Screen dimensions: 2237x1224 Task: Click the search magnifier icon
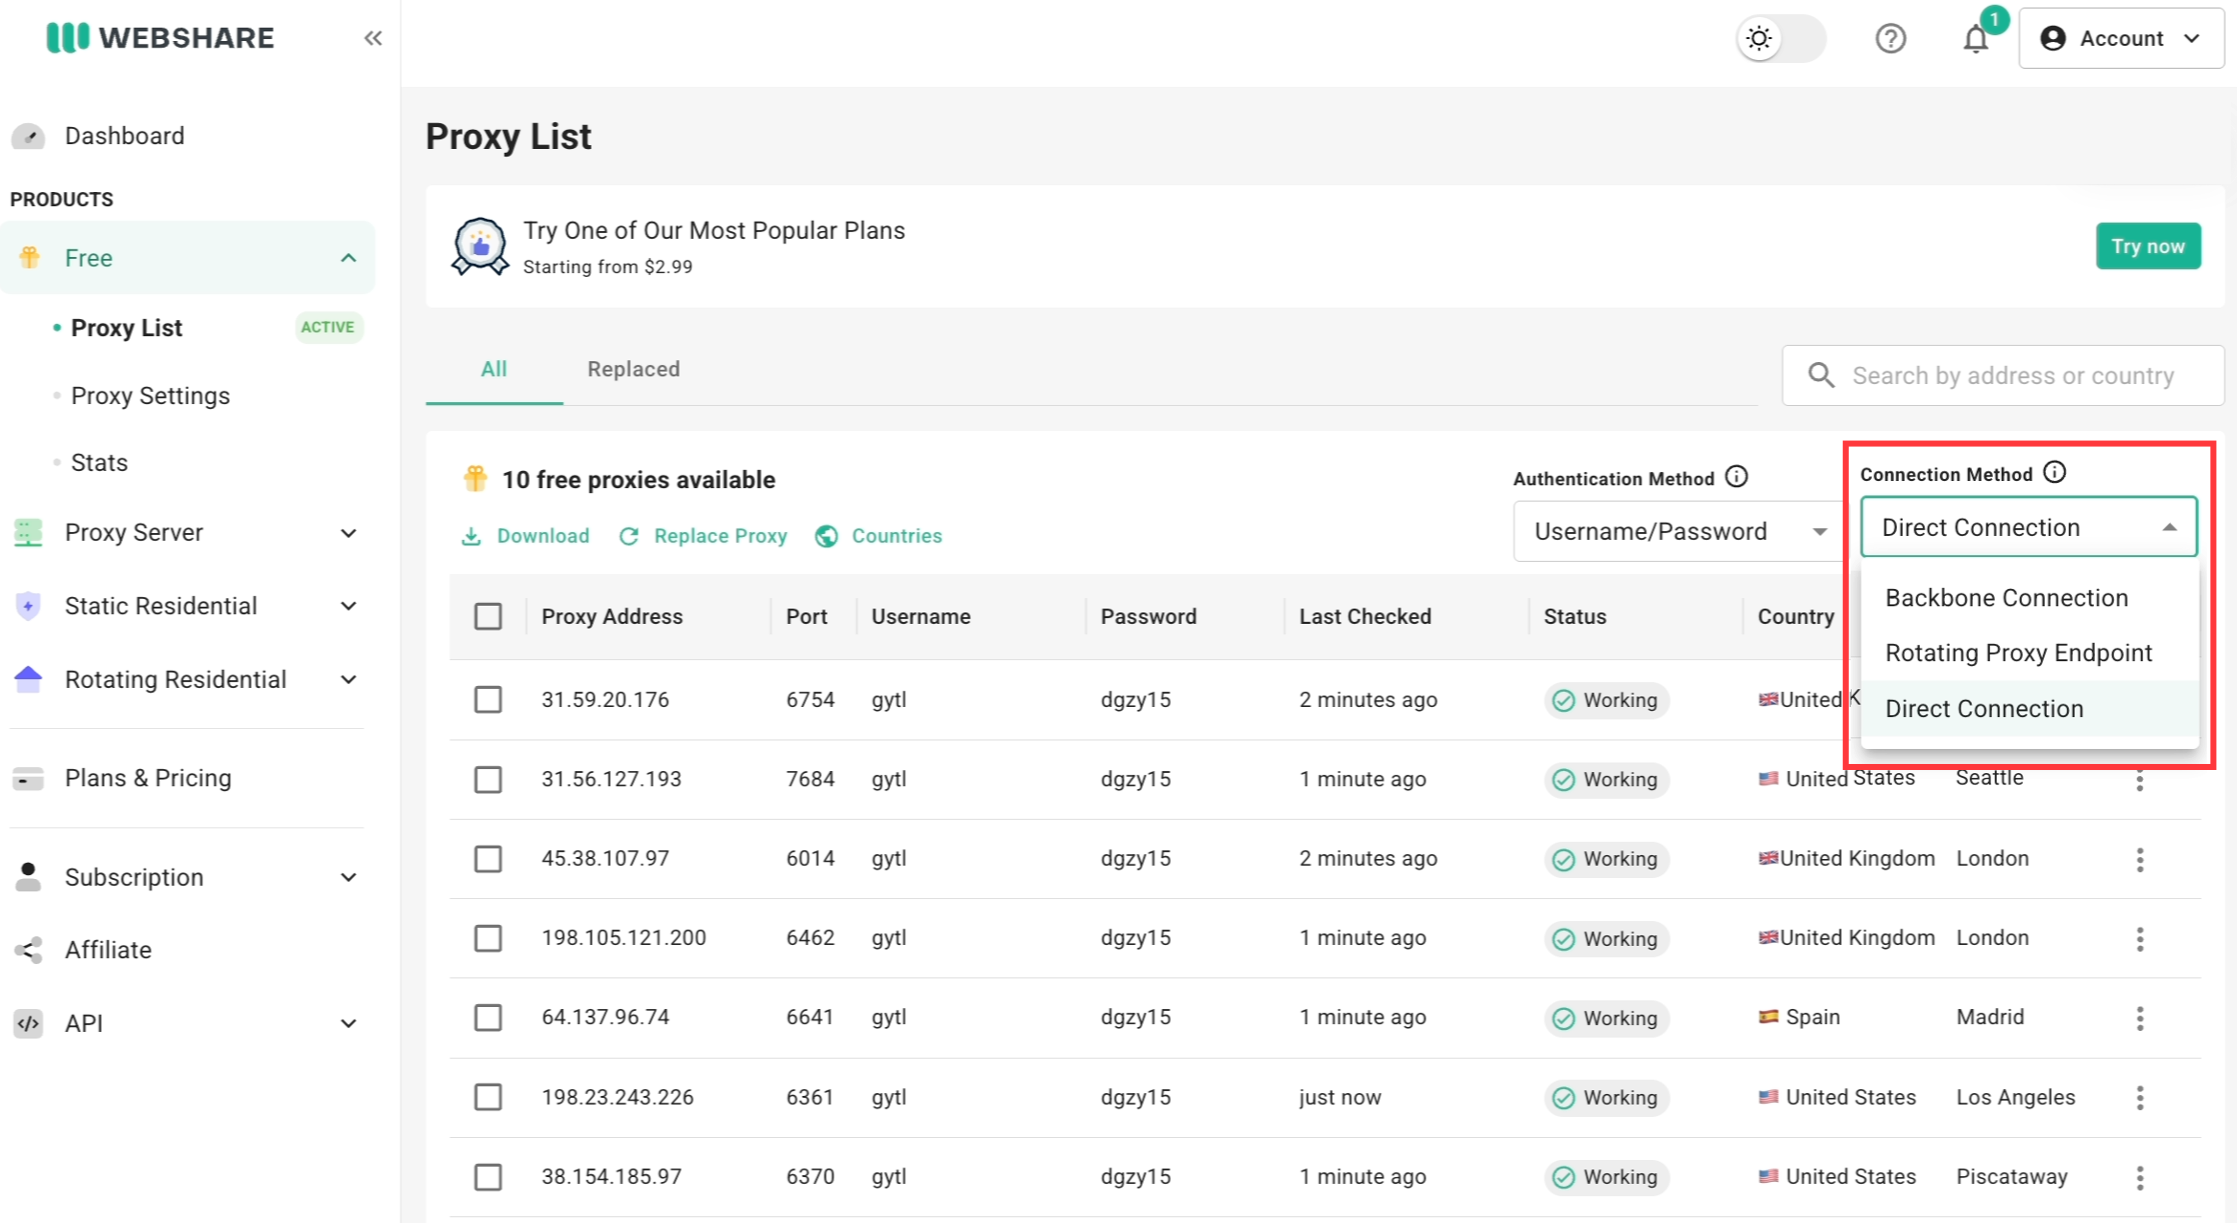click(x=1821, y=375)
